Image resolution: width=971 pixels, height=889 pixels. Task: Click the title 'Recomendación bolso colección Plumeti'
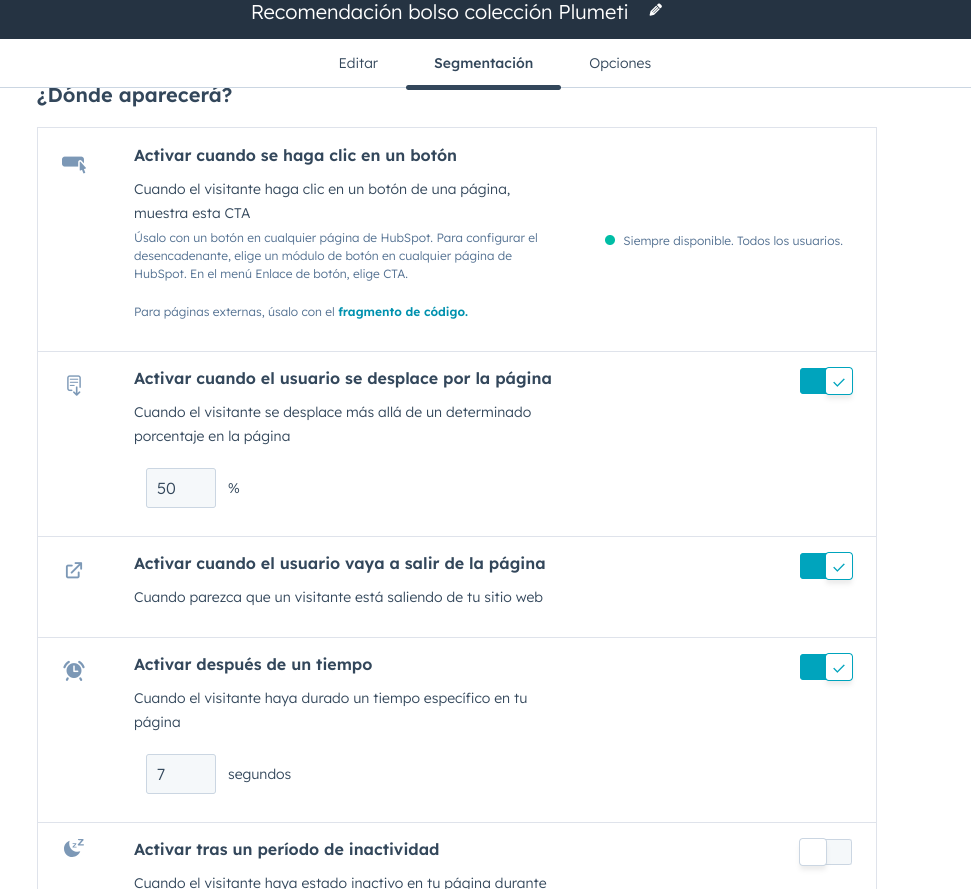(x=439, y=12)
